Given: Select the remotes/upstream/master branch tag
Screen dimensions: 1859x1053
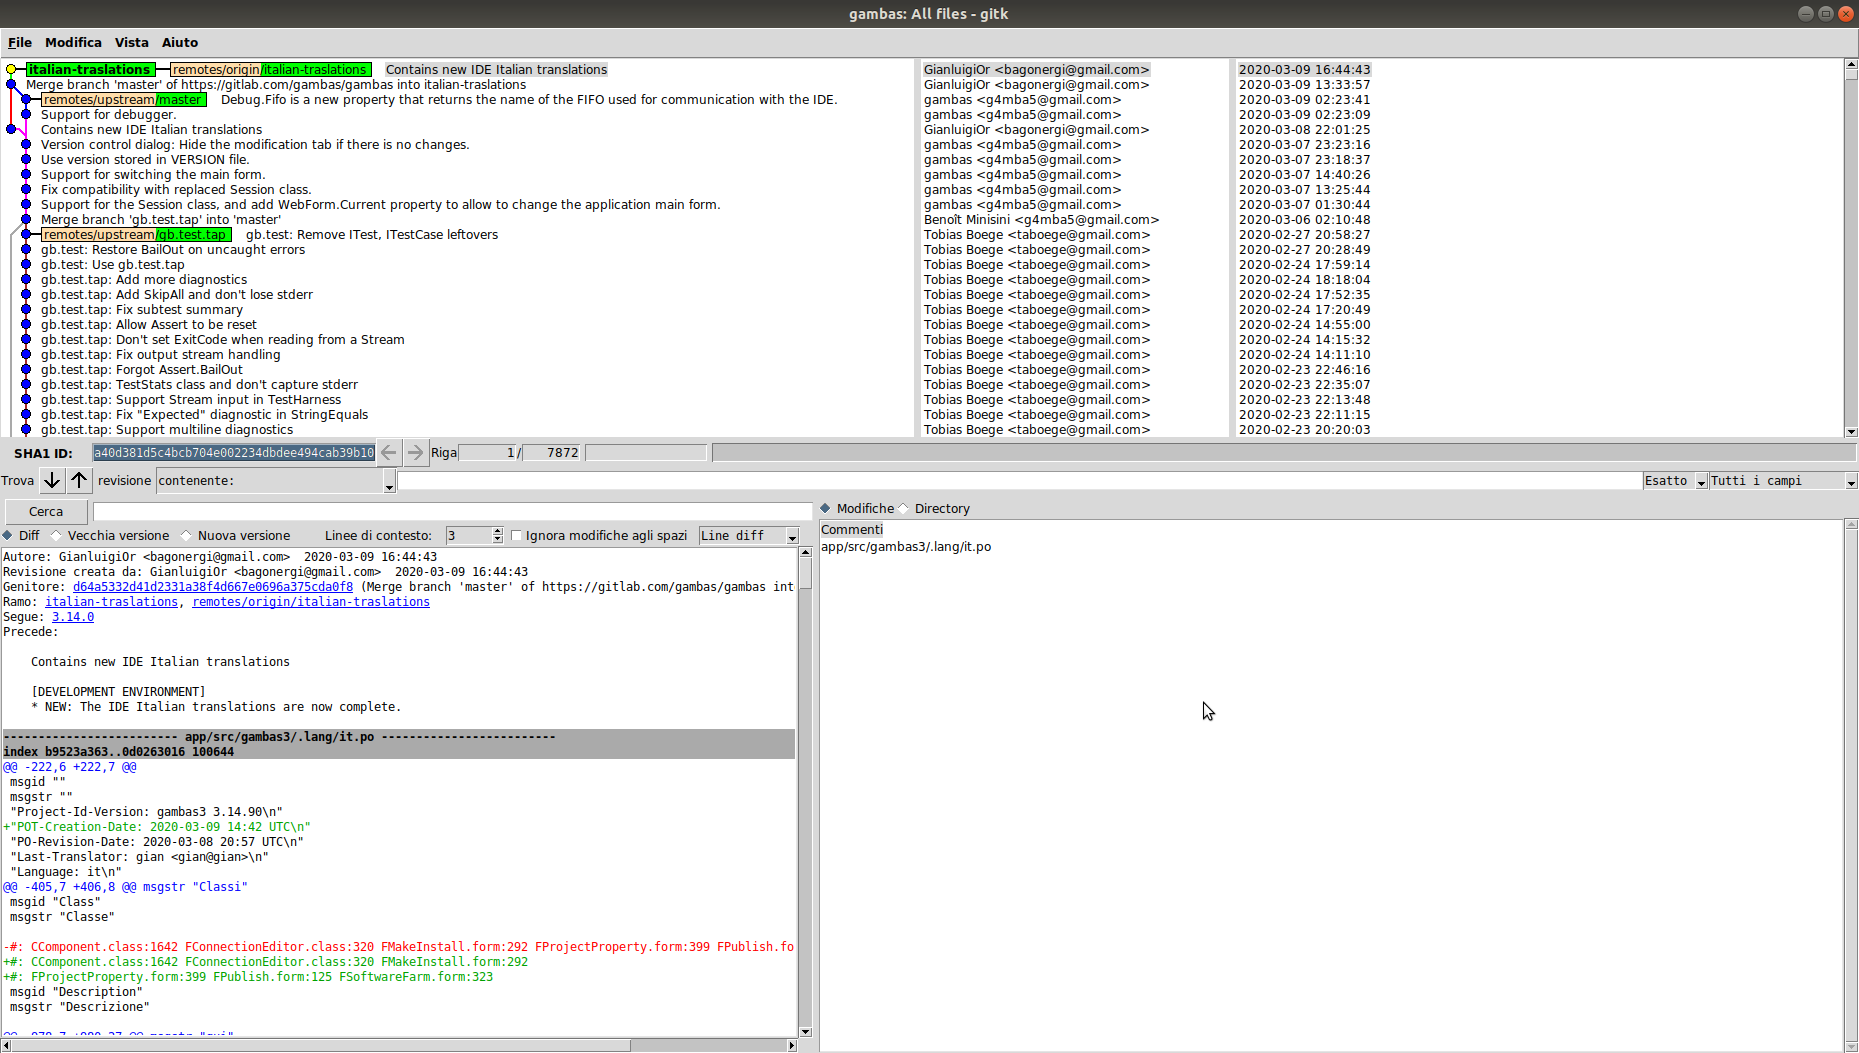Looking at the screenshot, I should click(x=123, y=100).
